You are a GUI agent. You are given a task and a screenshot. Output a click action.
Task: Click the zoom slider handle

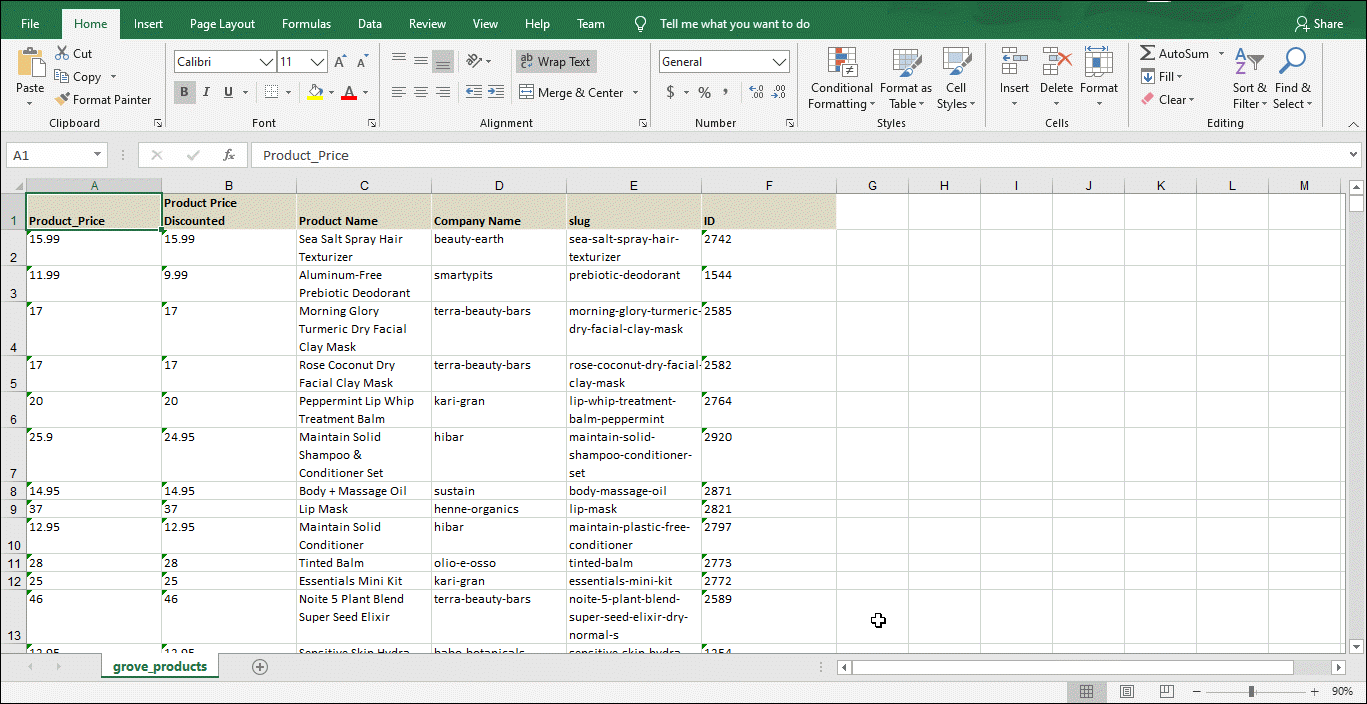click(x=1251, y=692)
